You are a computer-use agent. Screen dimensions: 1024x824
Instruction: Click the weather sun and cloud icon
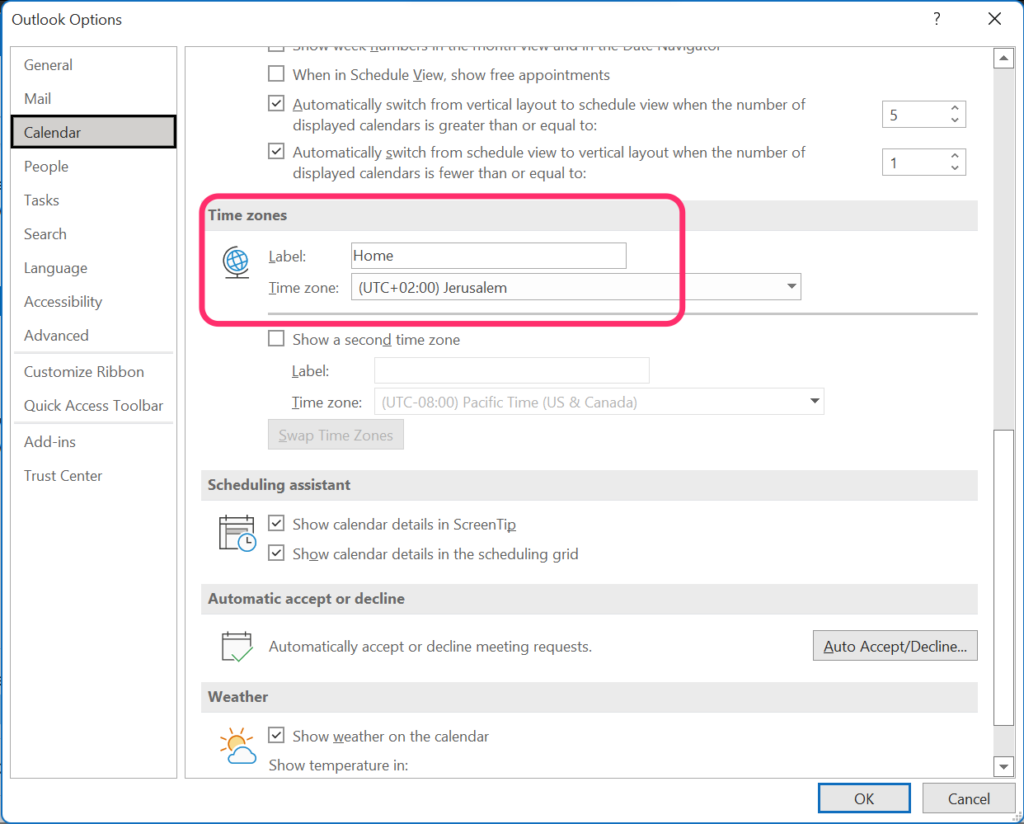[x=238, y=746]
